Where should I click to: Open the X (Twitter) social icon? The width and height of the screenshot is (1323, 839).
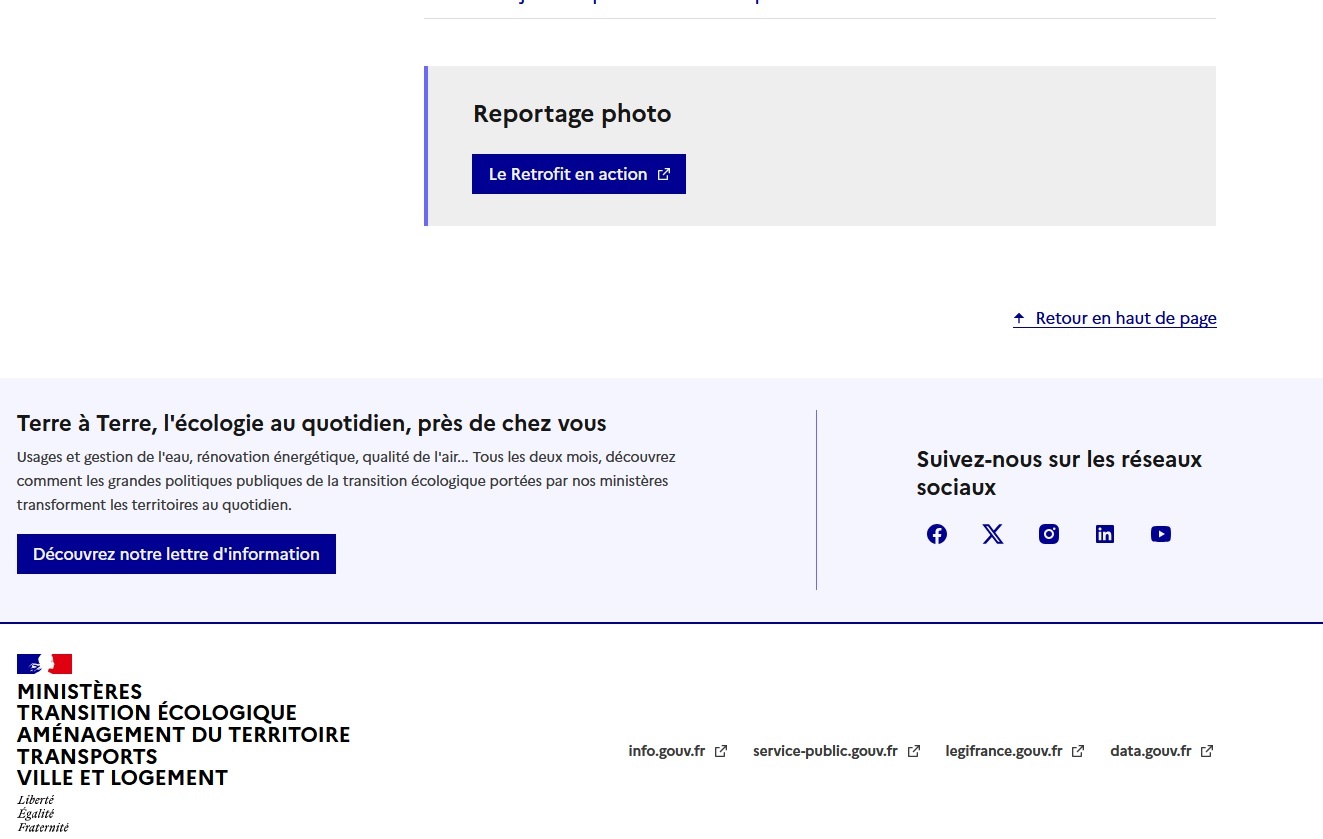[x=993, y=534]
